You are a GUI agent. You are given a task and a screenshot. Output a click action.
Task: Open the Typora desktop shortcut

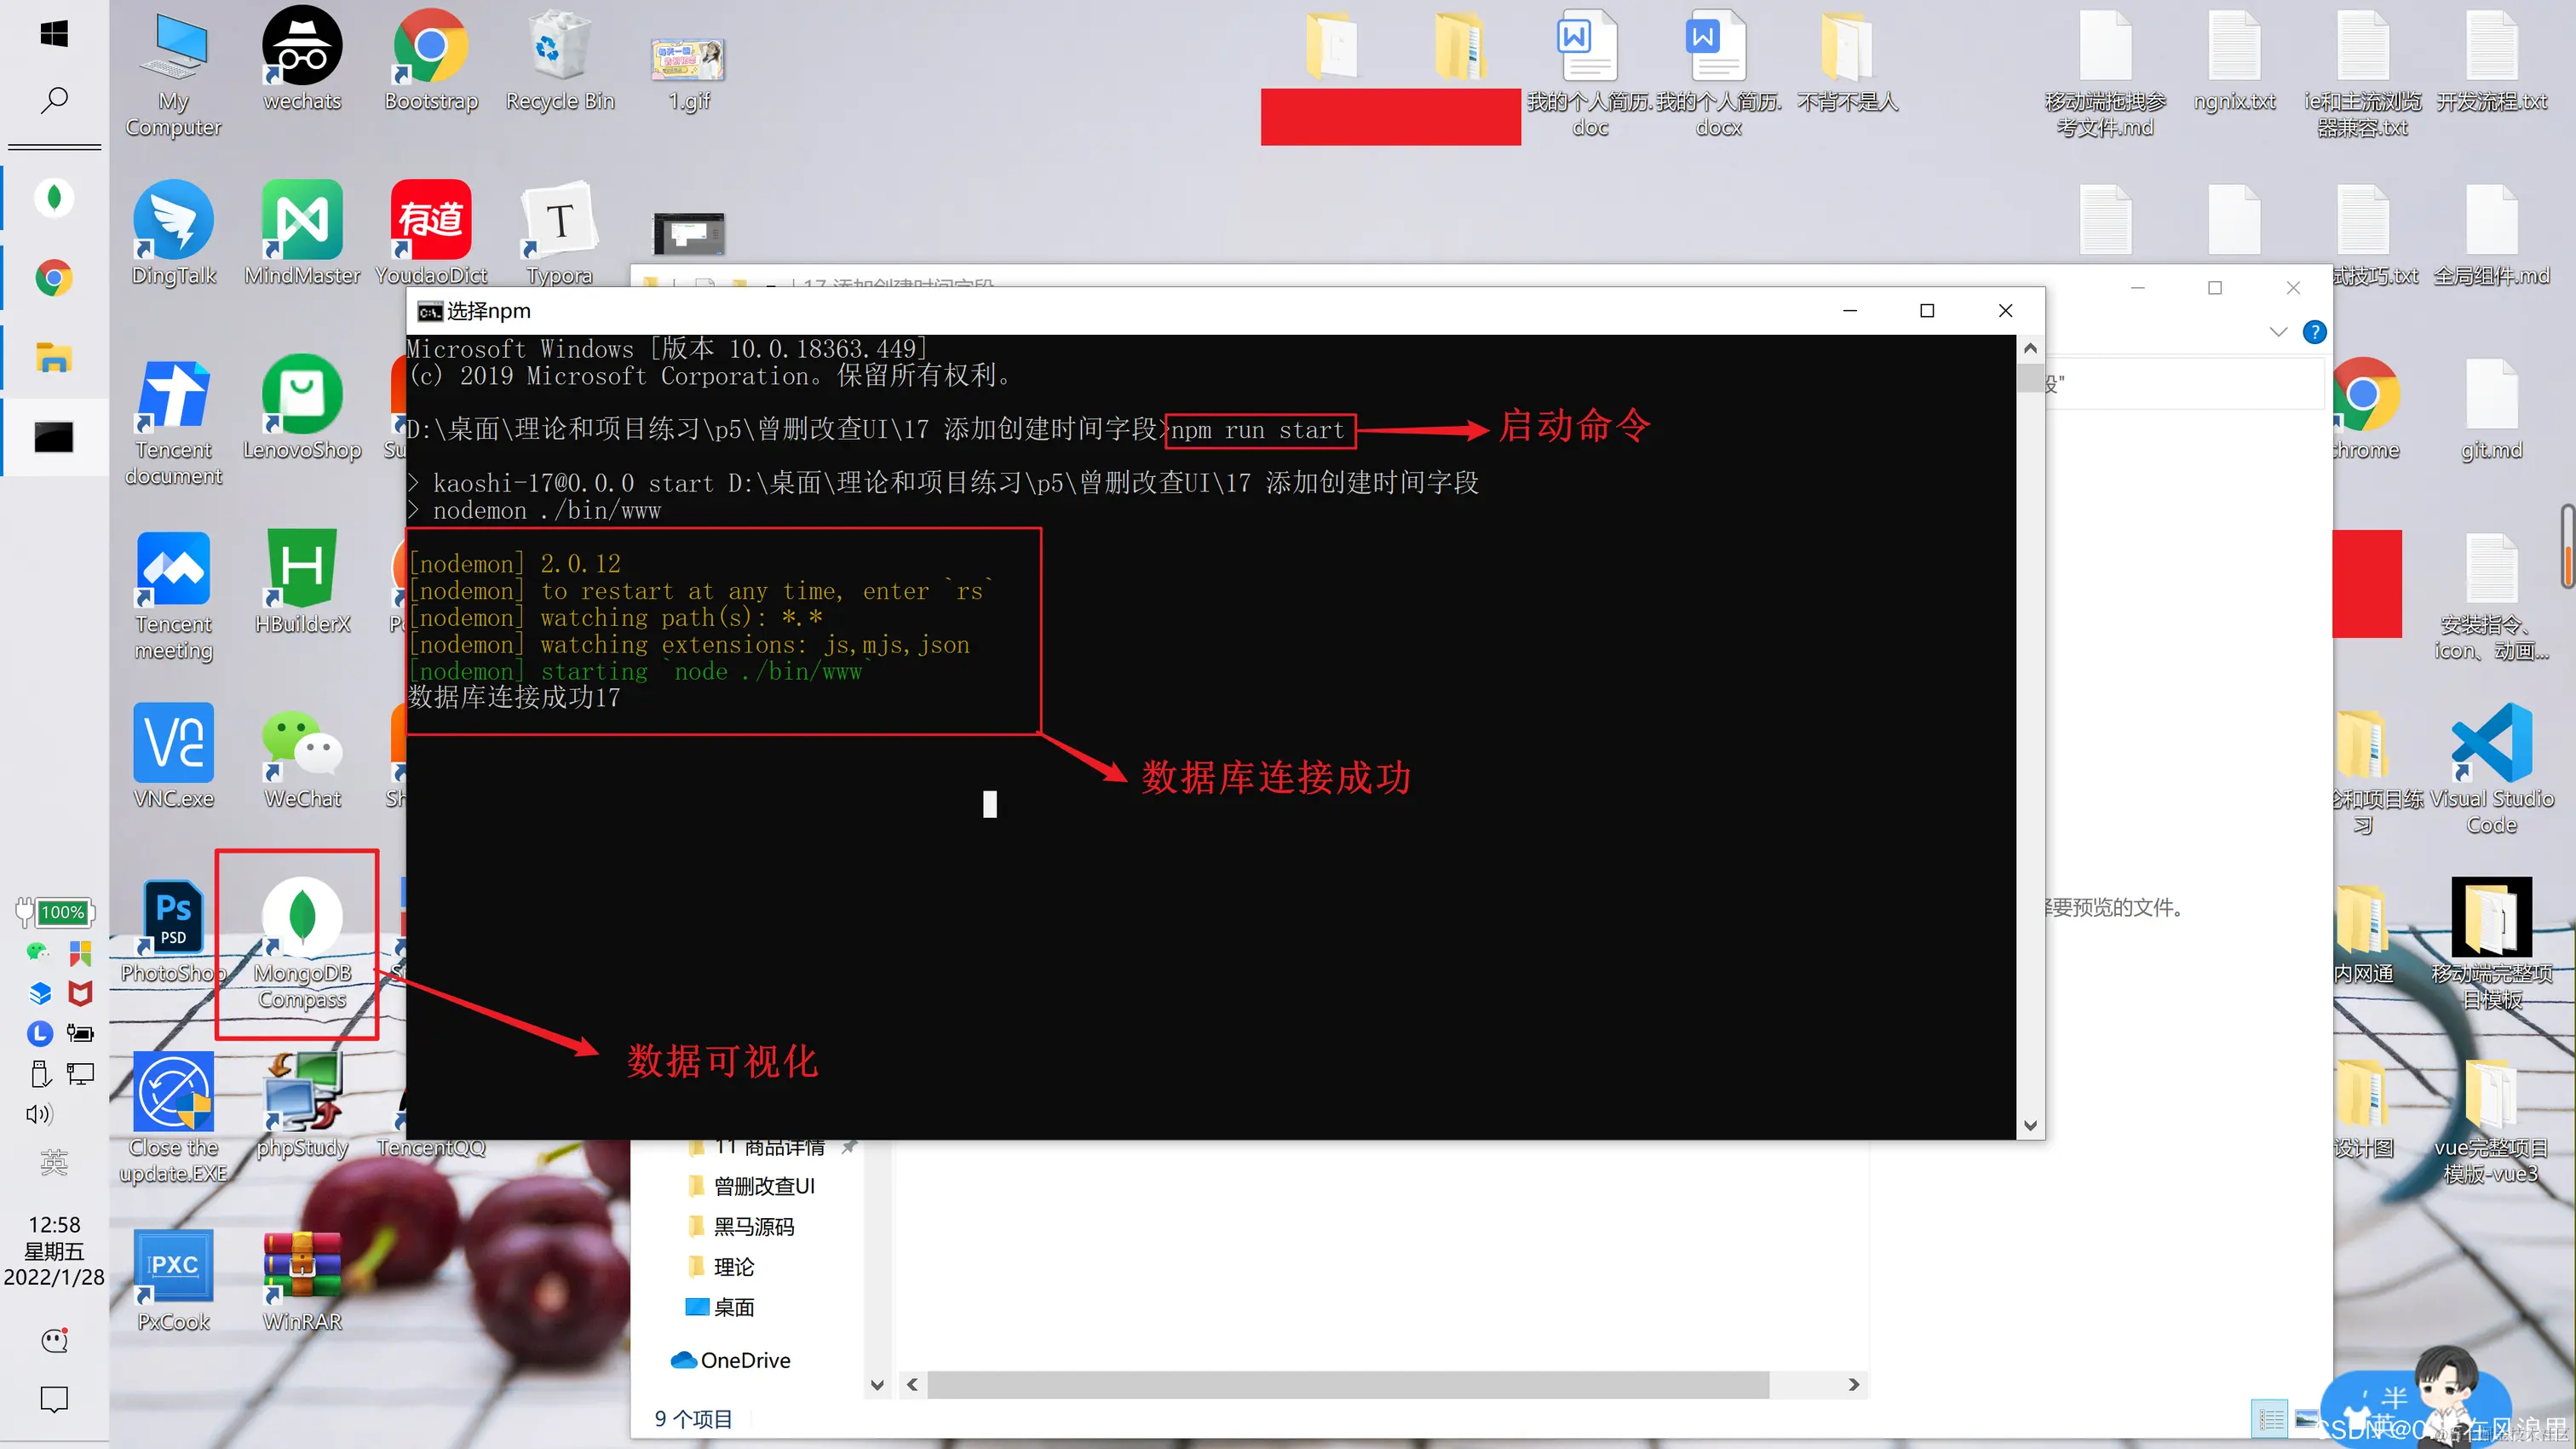click(x=559, y=222)
